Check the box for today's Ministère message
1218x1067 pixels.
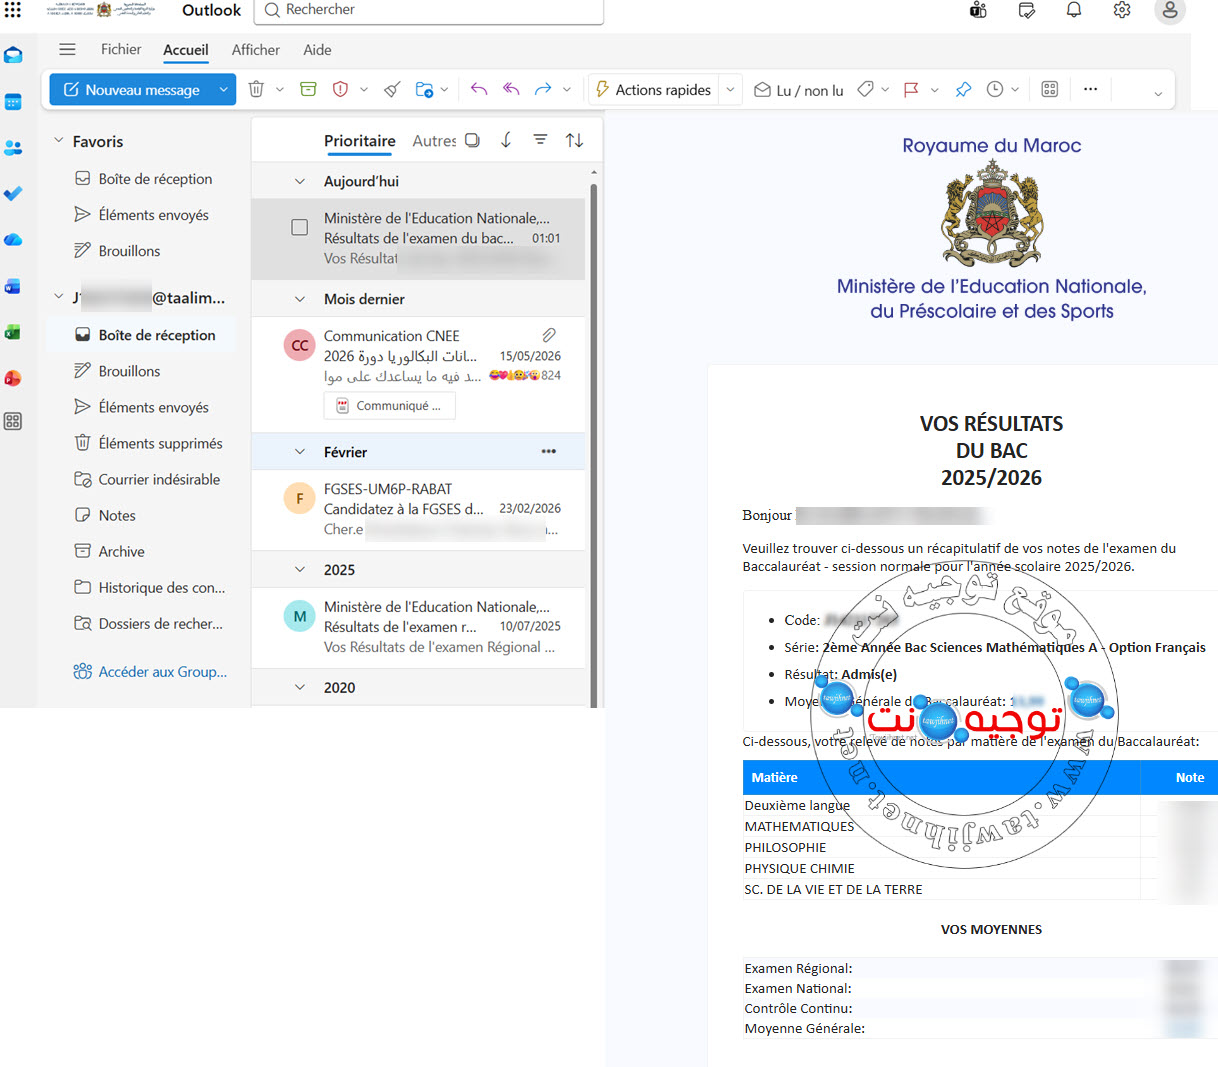click(299, 227)
